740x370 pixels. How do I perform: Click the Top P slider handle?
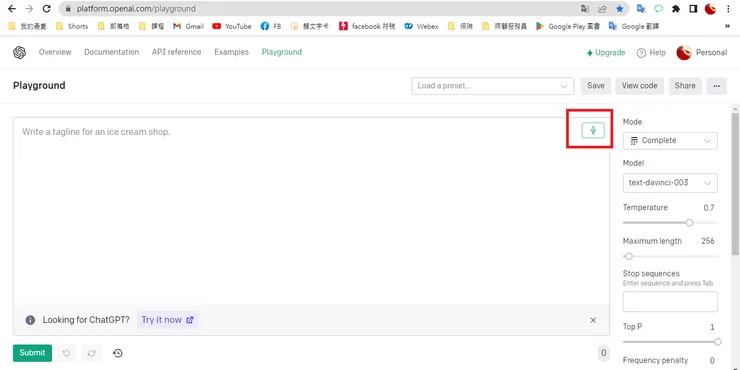coord(717,342)
